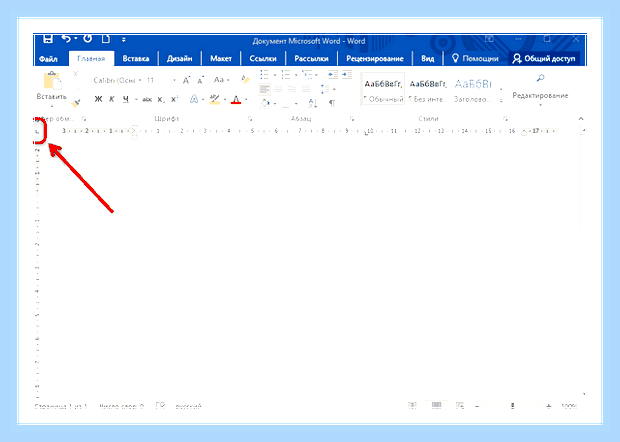The height and width of the screenshot is (442, 620).
Task: Toggle superscript formatting
Action: tap(174, 99)
